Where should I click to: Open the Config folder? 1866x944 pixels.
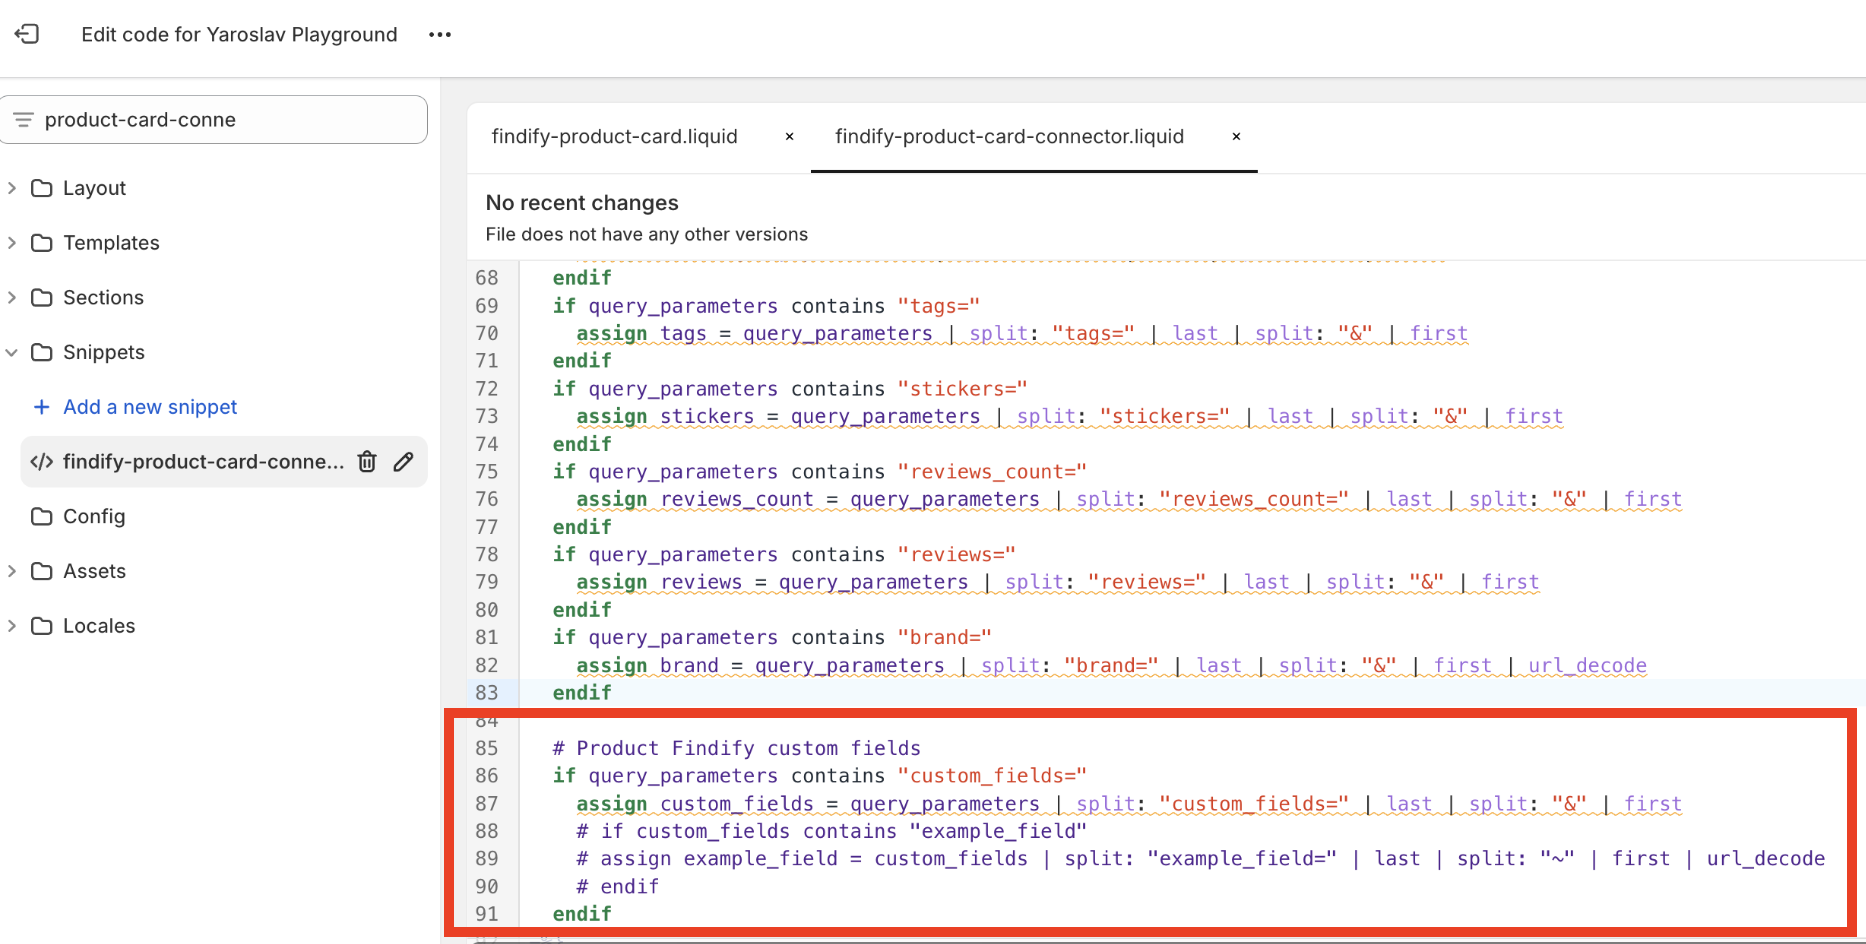(94, 516)
